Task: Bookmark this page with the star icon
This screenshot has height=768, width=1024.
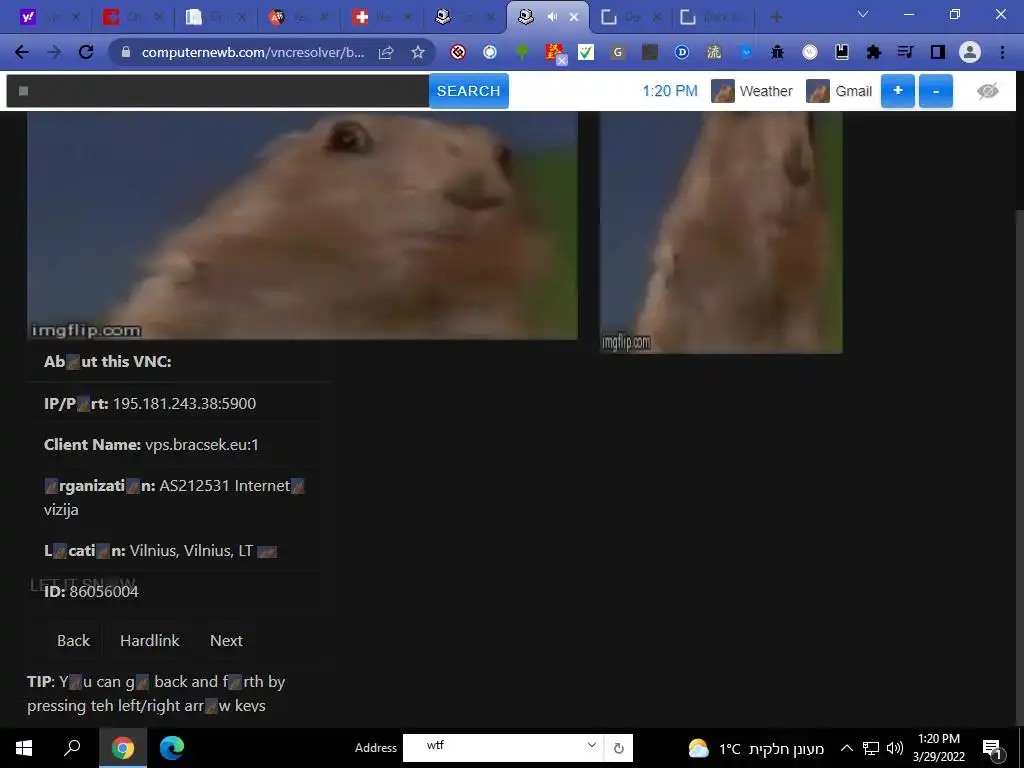Action: [418, 52]
